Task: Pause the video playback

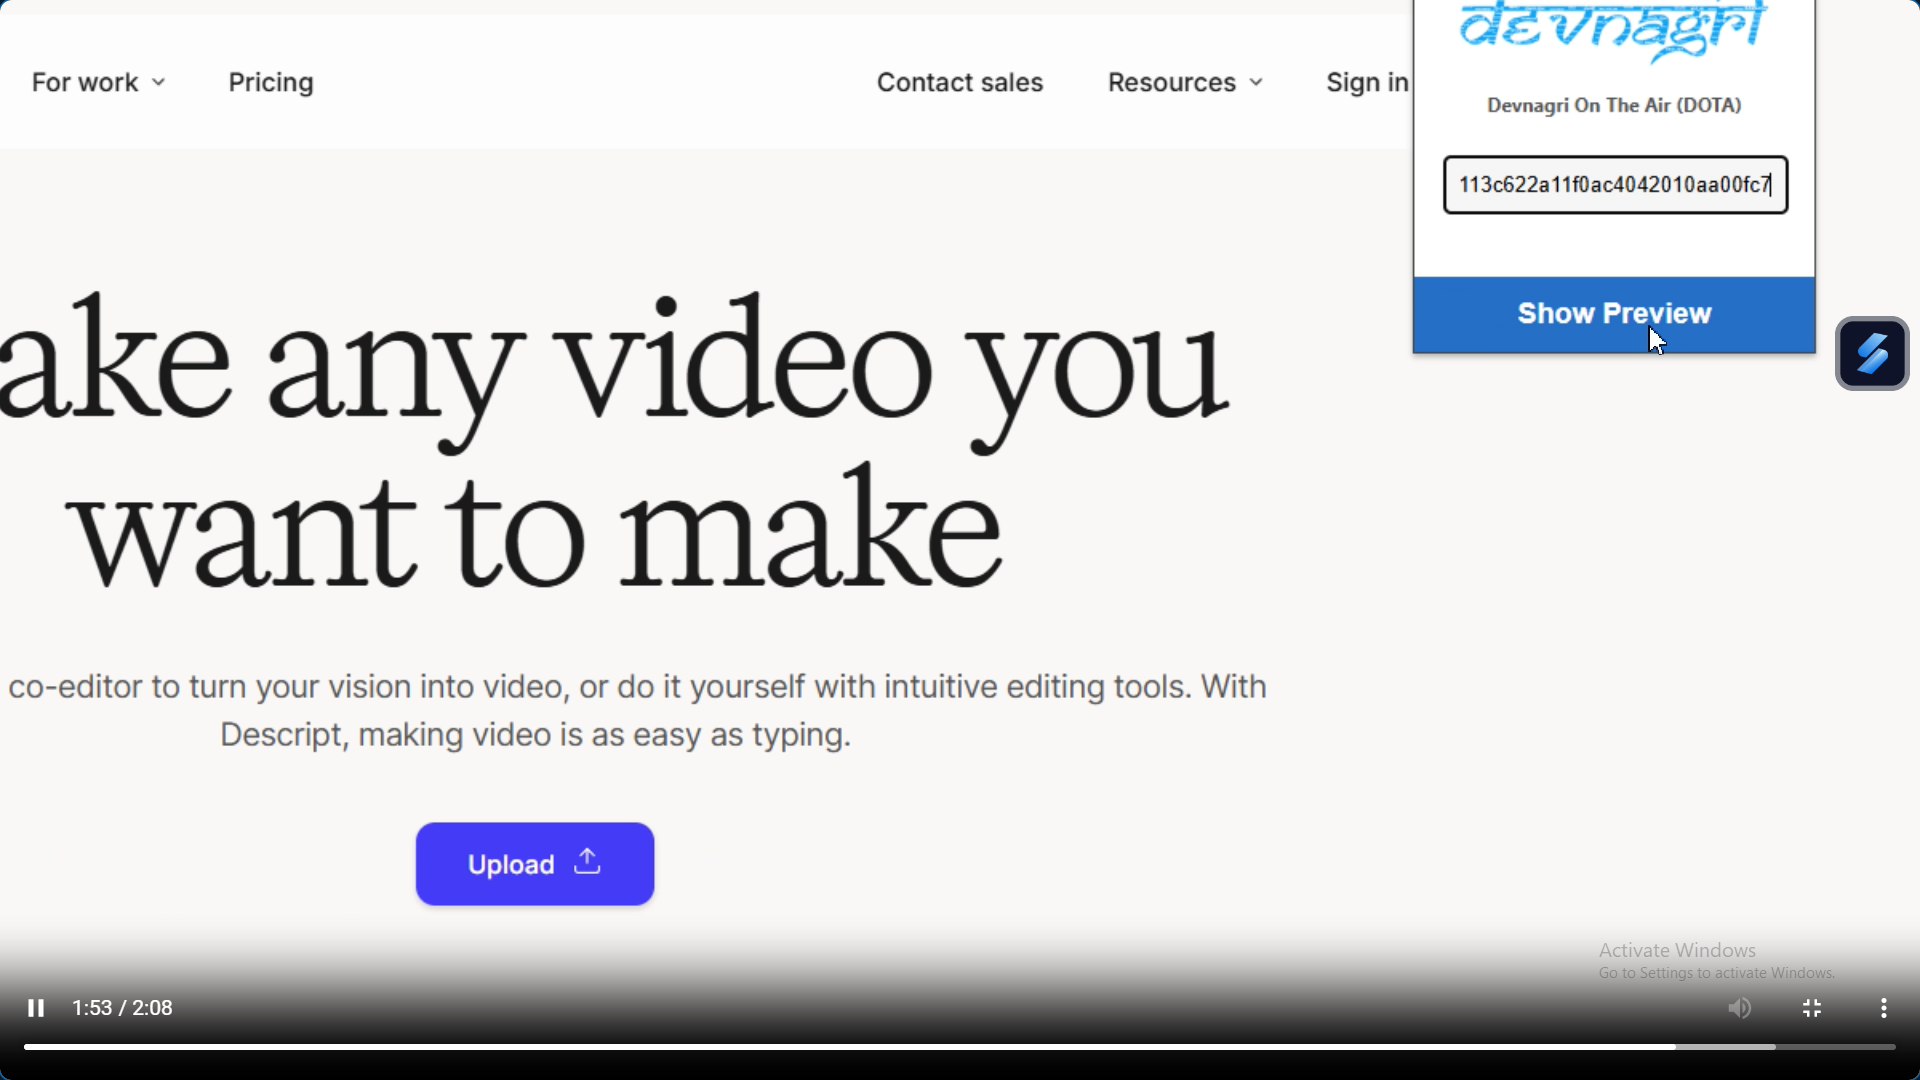Action: (36, 1008)
